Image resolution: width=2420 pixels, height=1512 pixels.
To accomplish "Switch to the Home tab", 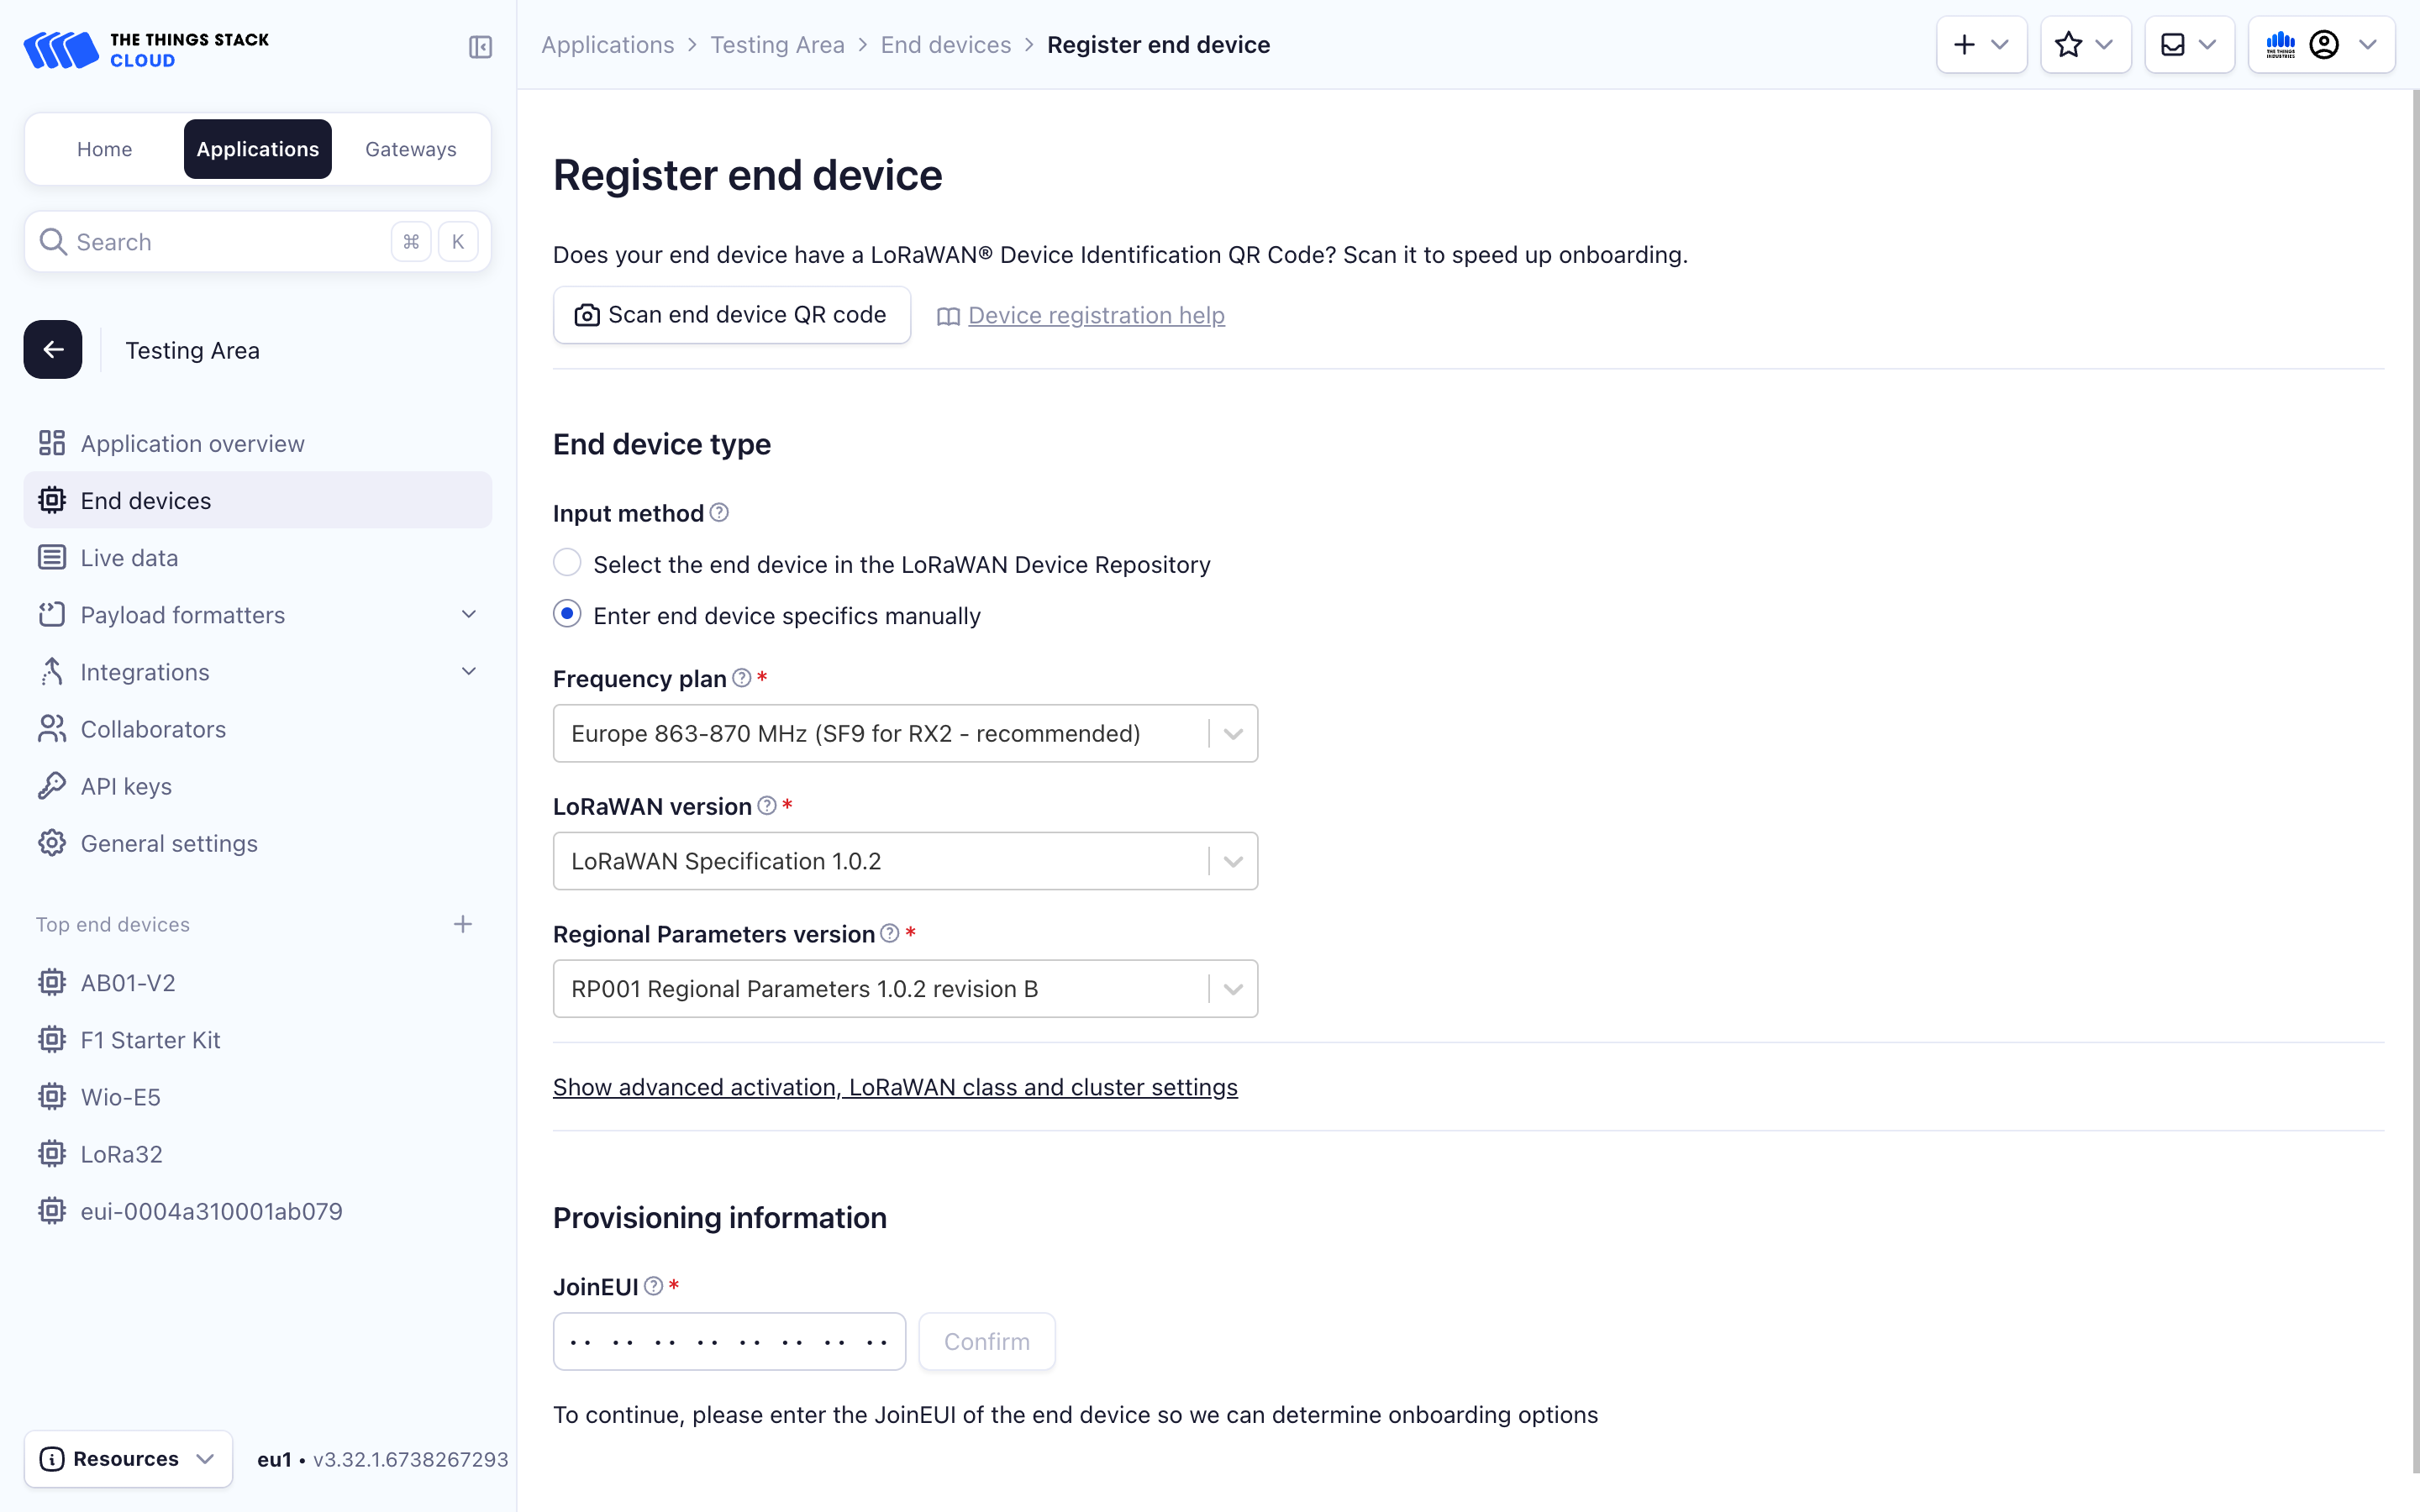I will coord(104,149).
